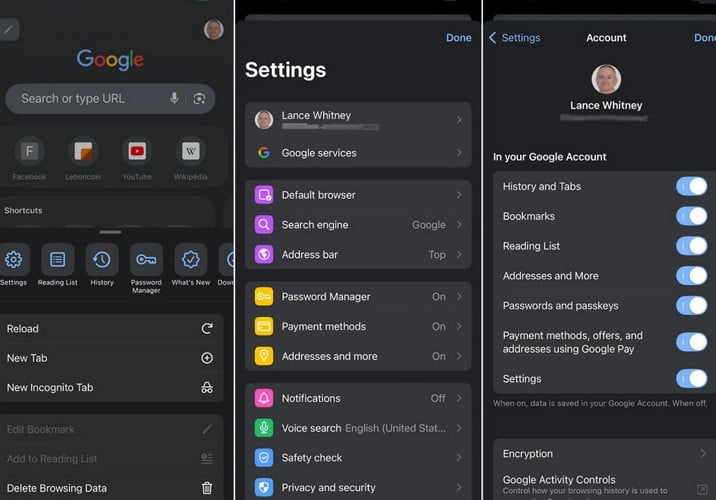The image size is (716, 500).
Task: Tap the New Tab plus icon
Action: pos(207,358)
